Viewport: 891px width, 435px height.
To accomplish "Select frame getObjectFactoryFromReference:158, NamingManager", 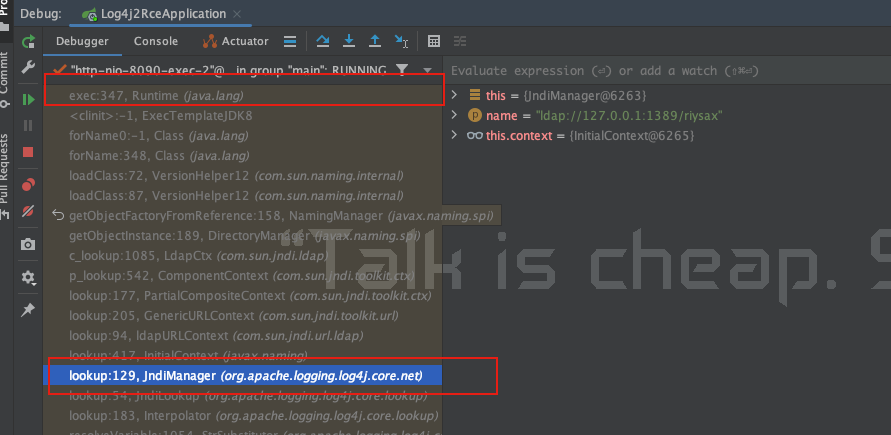I will [273, 216].
